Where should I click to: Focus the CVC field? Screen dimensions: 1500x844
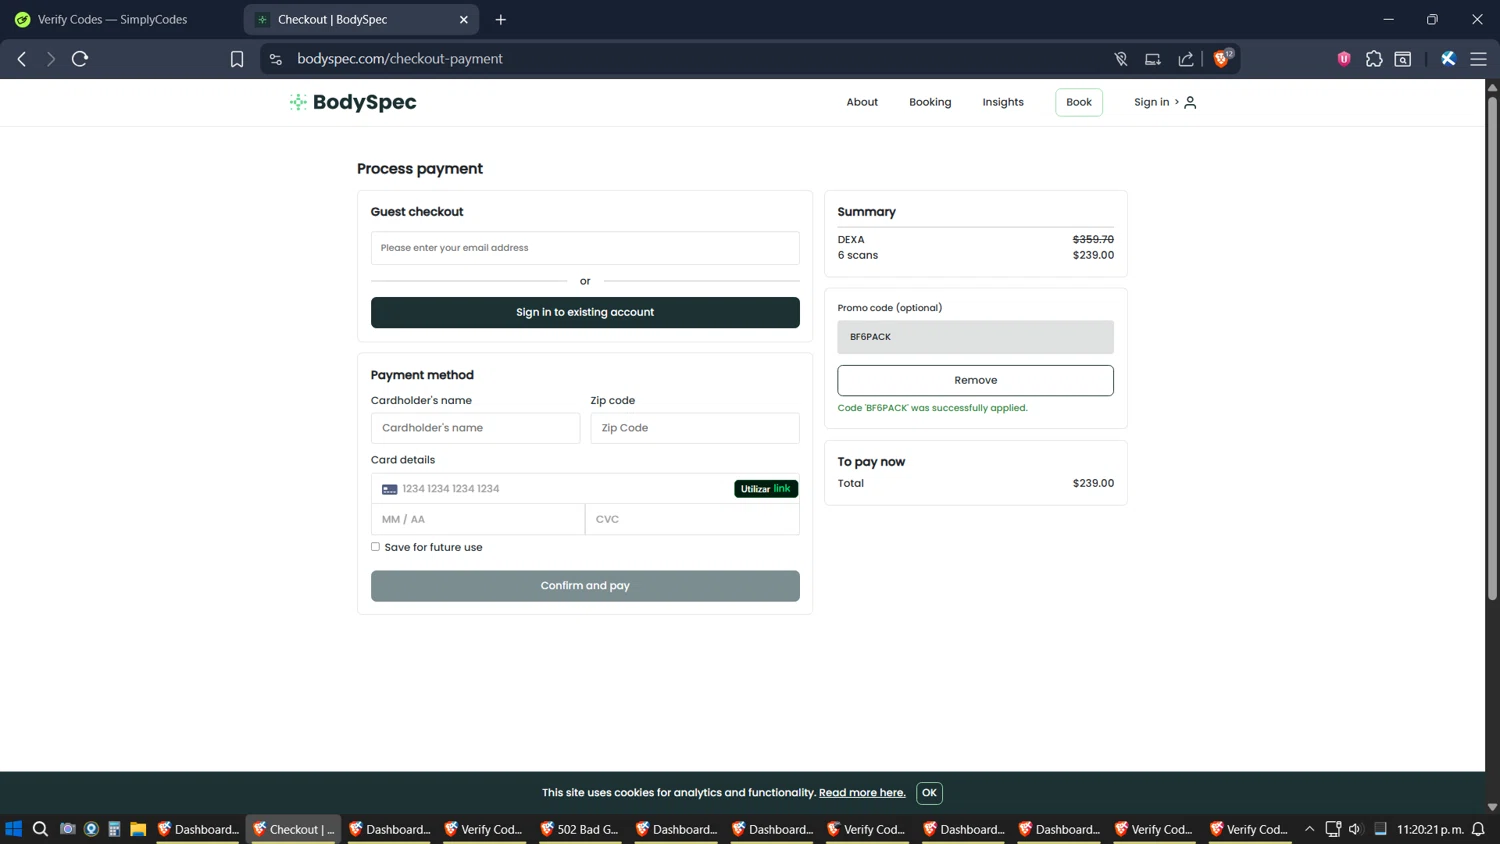692,519
